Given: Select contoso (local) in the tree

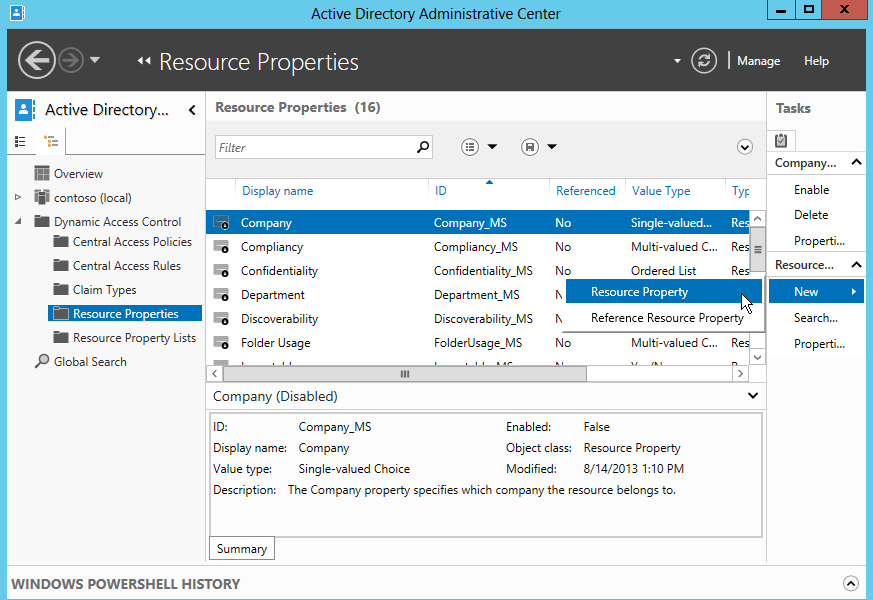Looking at the screenshot, I should coord(92,198).
